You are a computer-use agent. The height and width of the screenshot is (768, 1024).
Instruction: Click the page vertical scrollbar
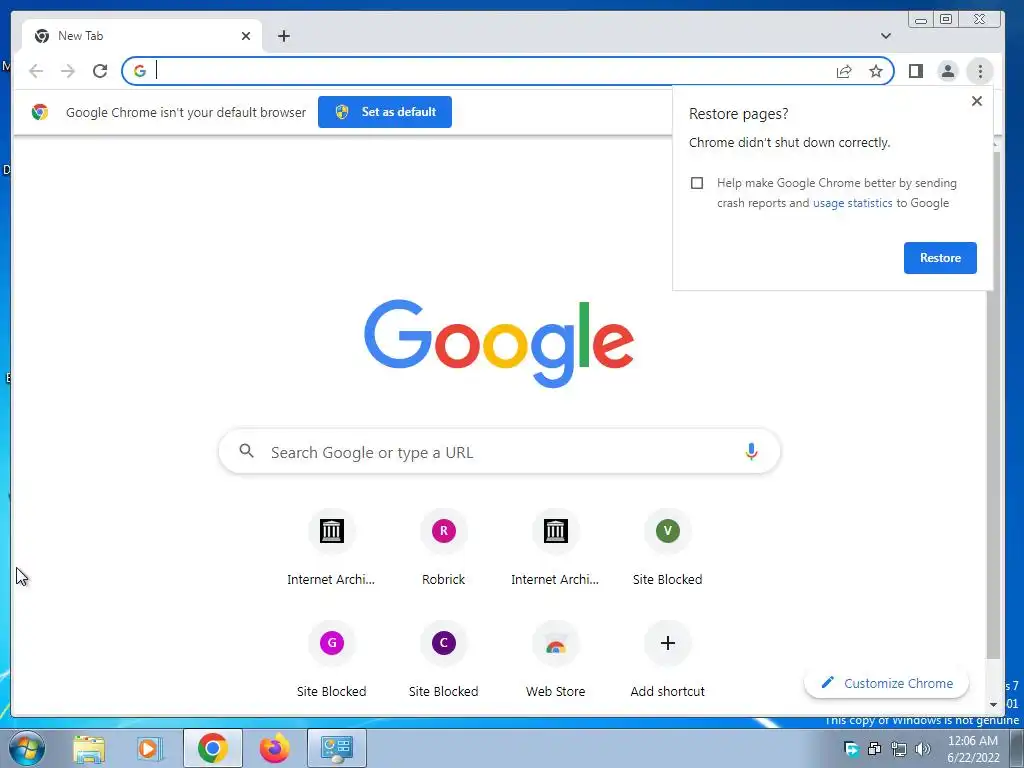993,405
